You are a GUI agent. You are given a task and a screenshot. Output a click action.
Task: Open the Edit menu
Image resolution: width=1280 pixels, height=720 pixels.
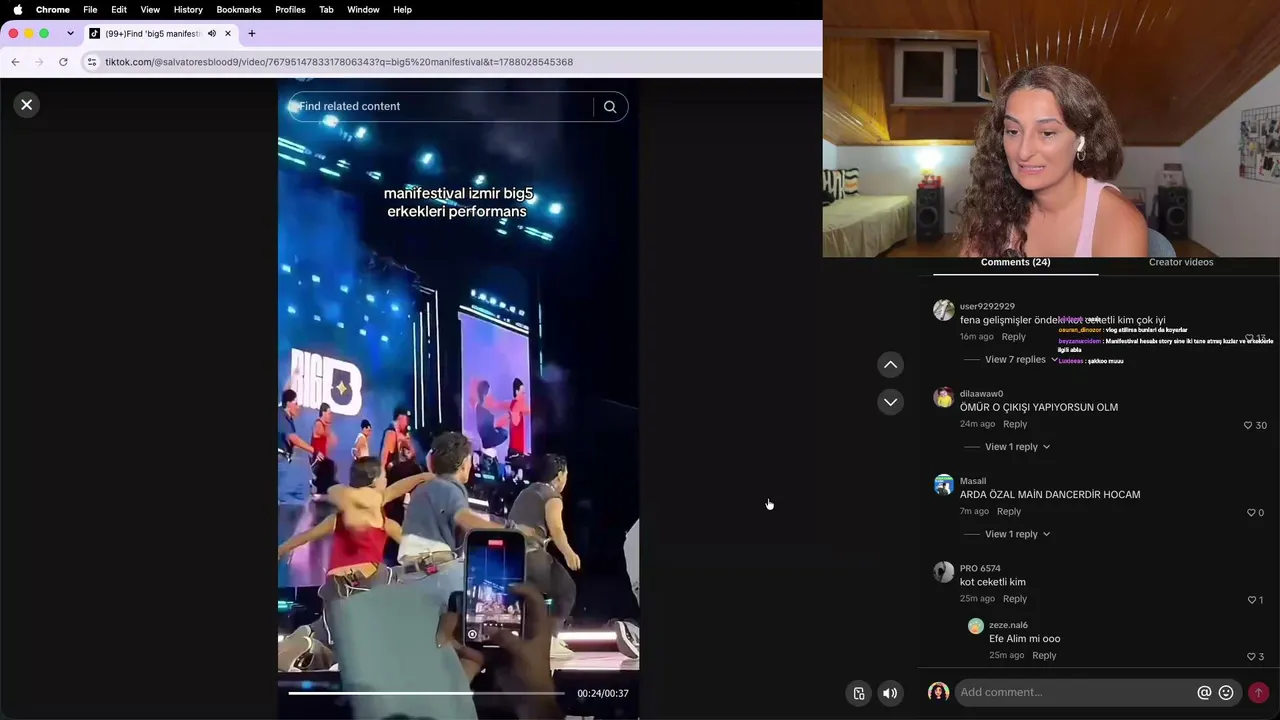[x=119, y=9]
